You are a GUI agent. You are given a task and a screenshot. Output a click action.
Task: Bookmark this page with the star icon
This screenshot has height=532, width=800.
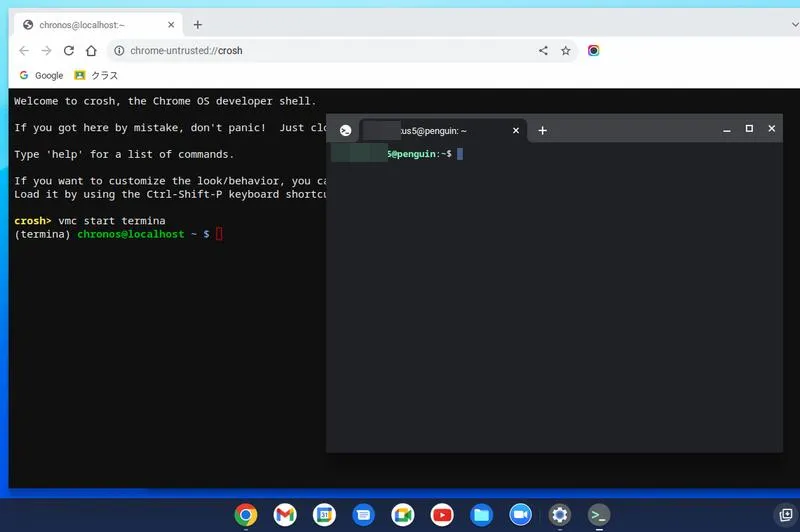pos(566,50)
